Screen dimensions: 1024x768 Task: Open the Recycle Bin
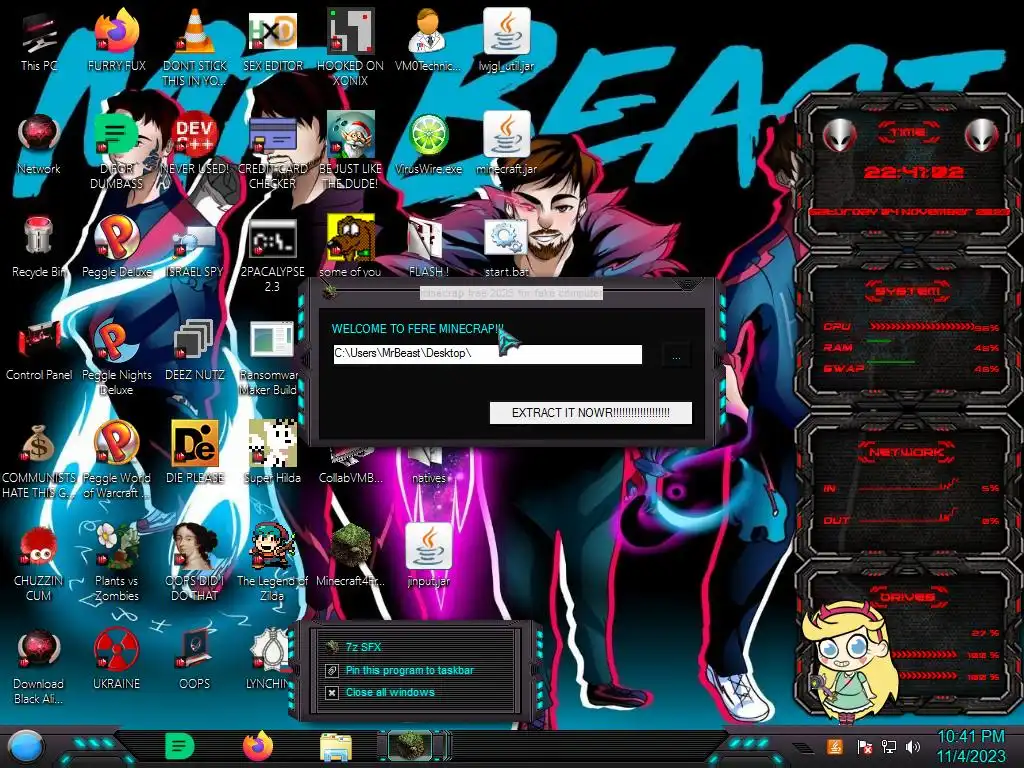39,246
